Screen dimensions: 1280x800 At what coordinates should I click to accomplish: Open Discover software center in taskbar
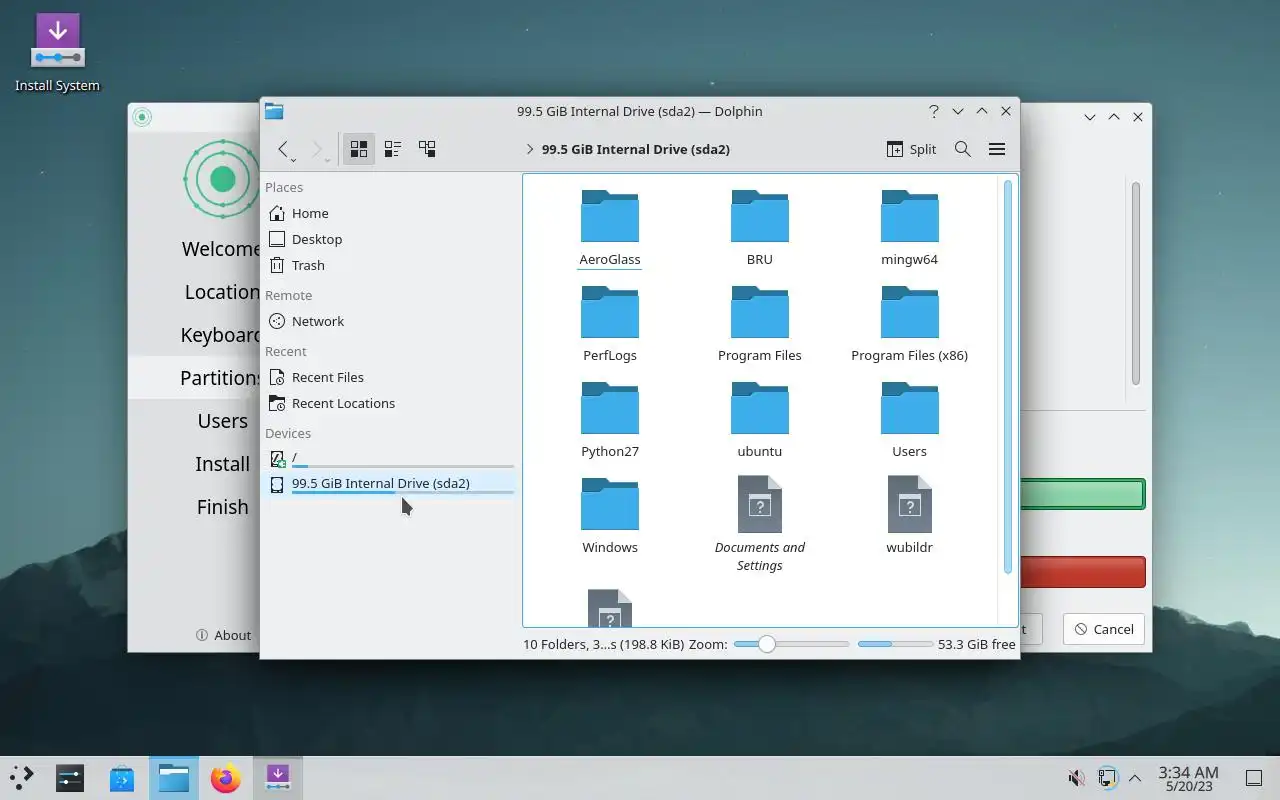tap(122, 777)
